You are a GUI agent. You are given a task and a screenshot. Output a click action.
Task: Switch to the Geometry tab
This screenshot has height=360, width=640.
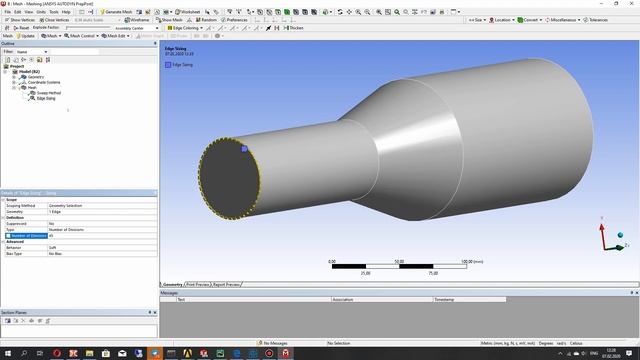pos(172,284)
